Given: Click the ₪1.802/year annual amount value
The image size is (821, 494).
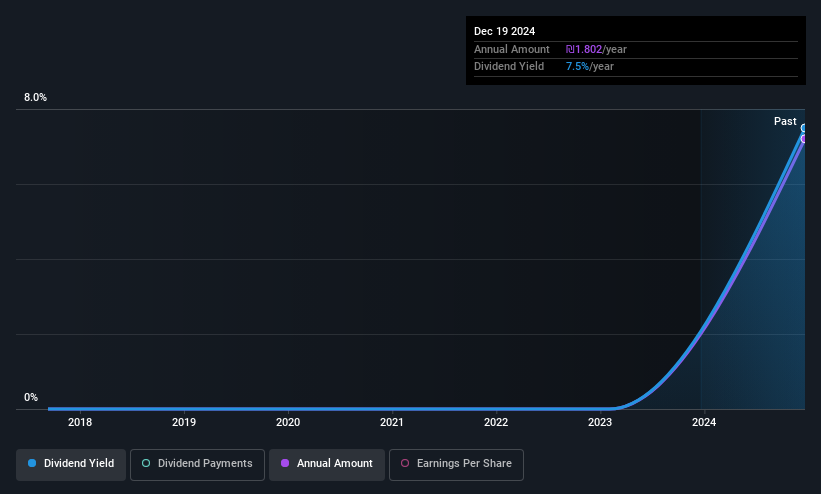Looking at the screenshot, I should coord(596,49).
